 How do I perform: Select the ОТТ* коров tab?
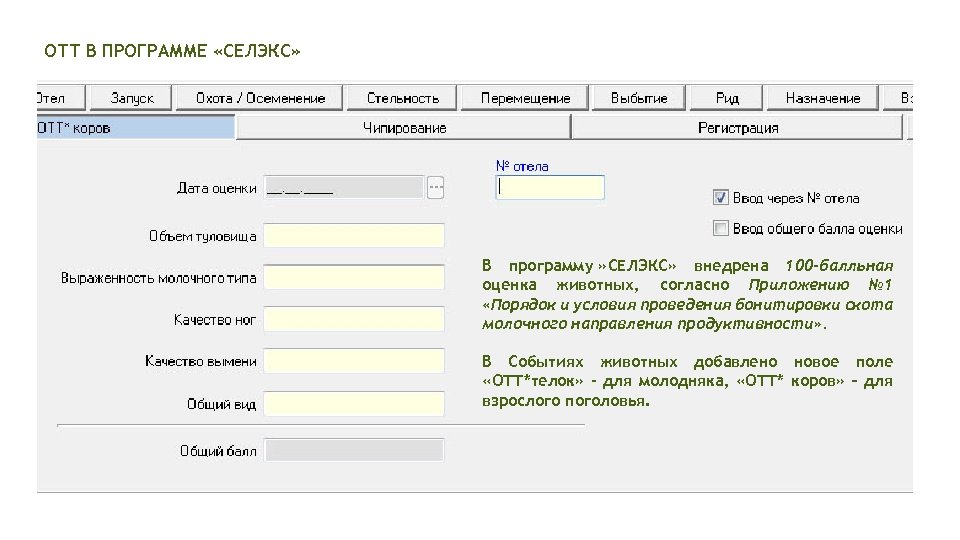pyautogui.click(x=135, y=128)
